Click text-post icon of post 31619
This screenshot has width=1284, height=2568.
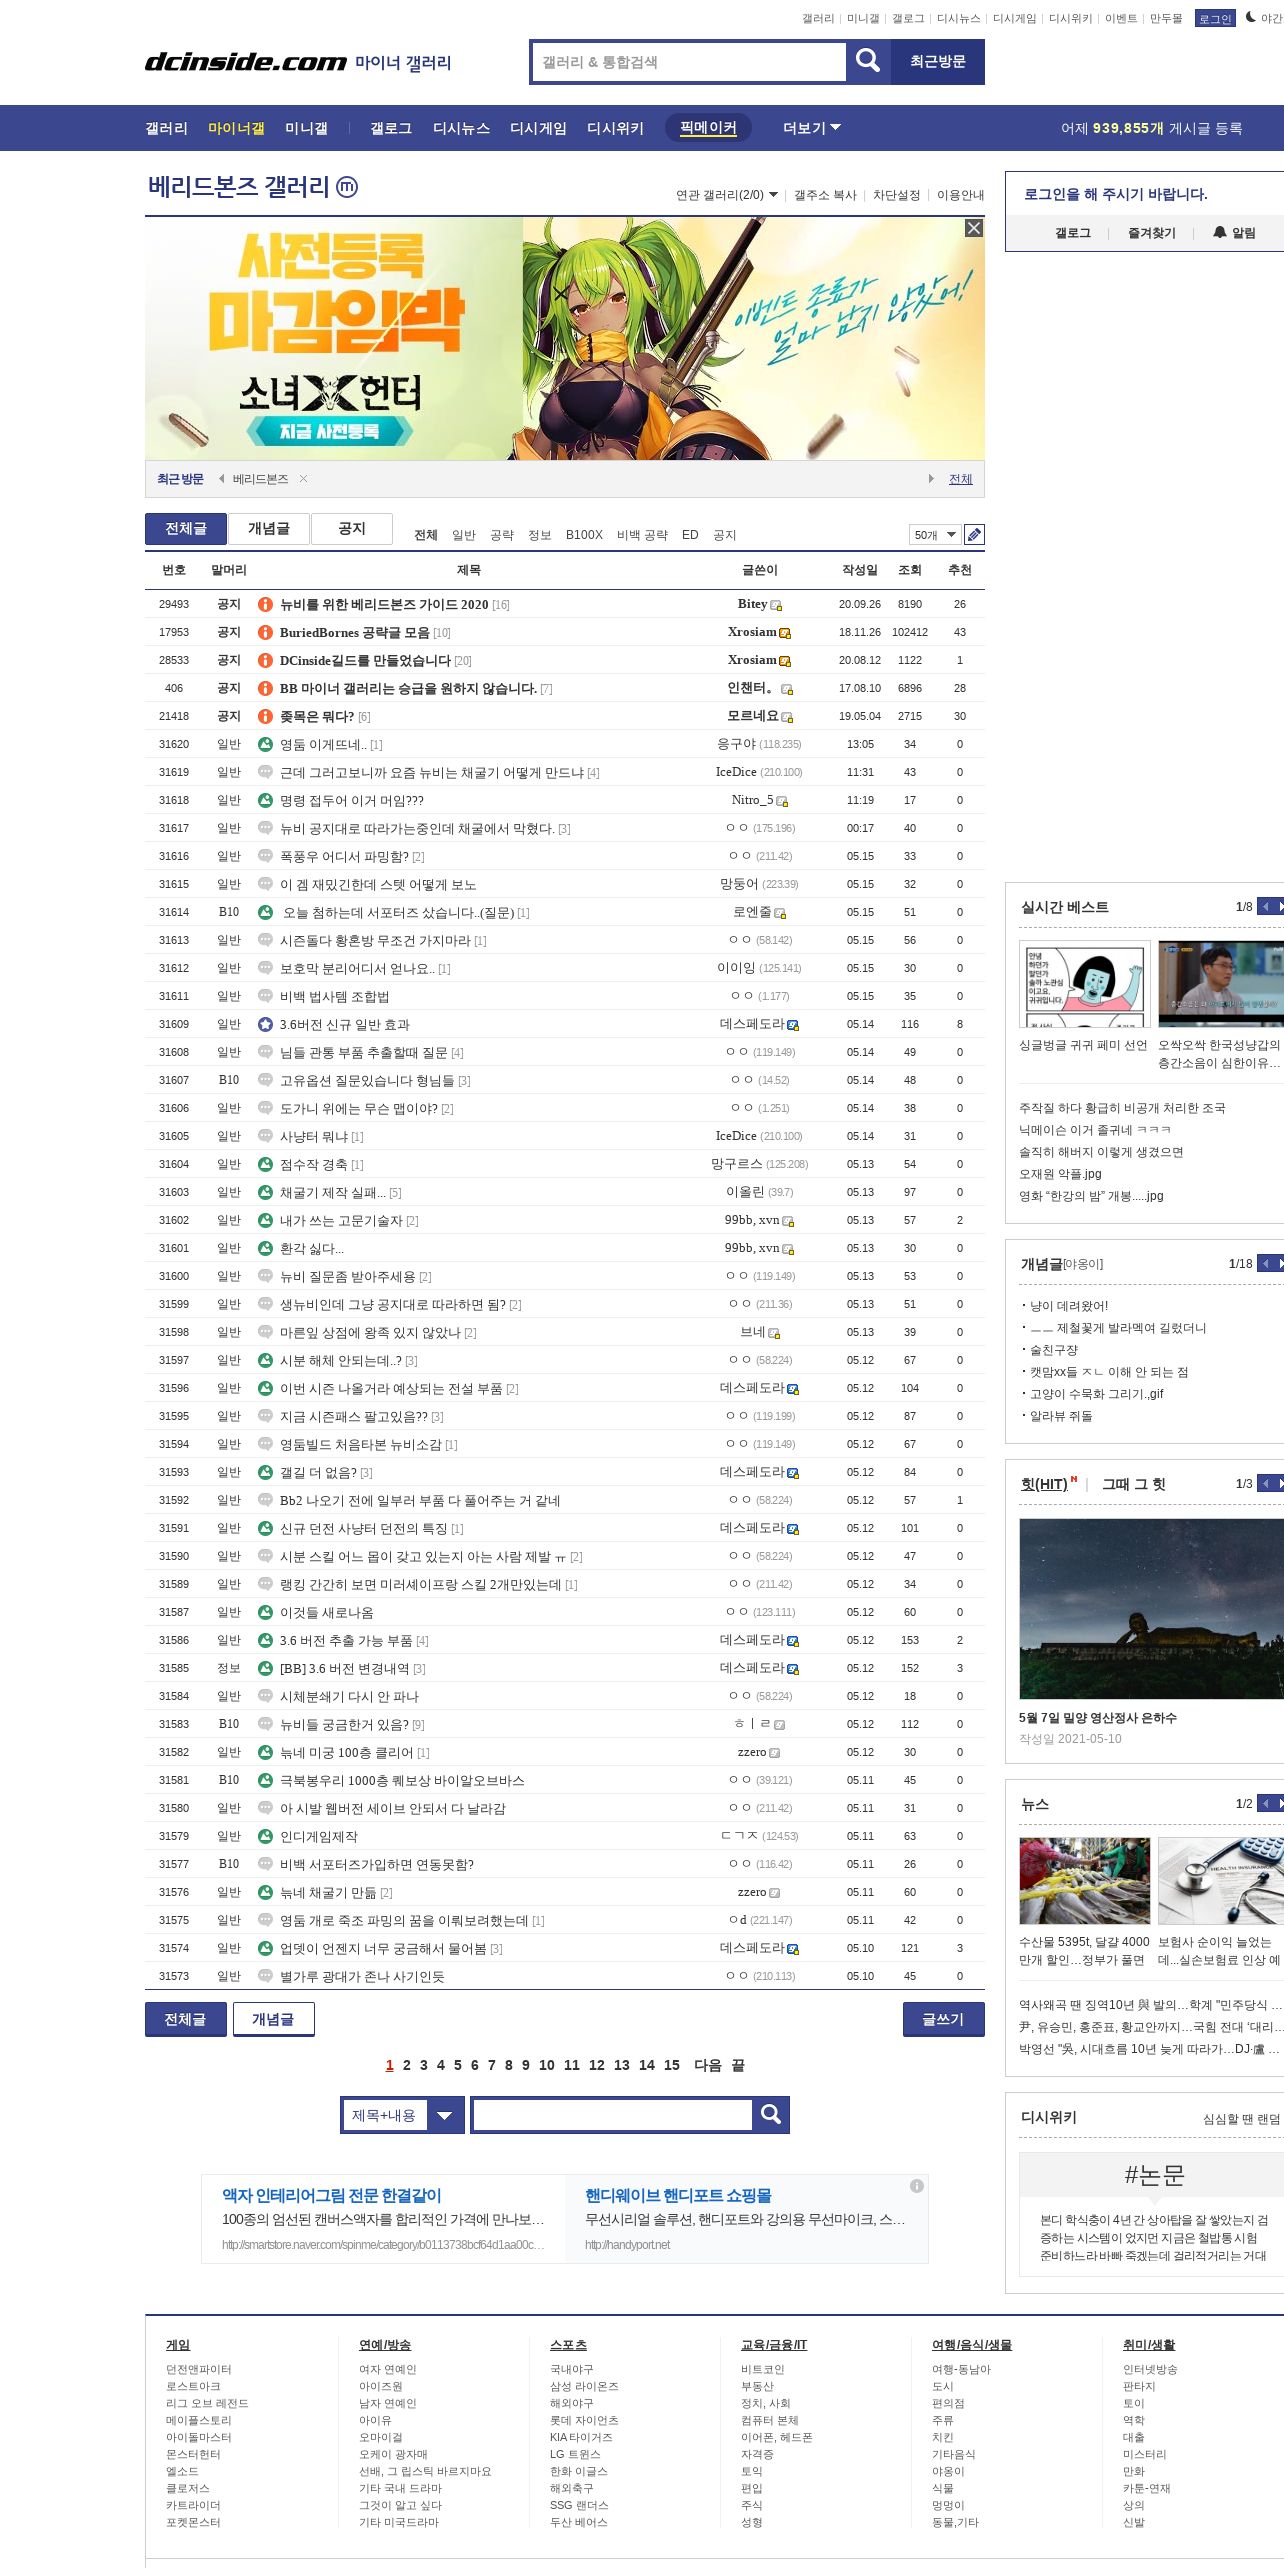coord(265,772)
